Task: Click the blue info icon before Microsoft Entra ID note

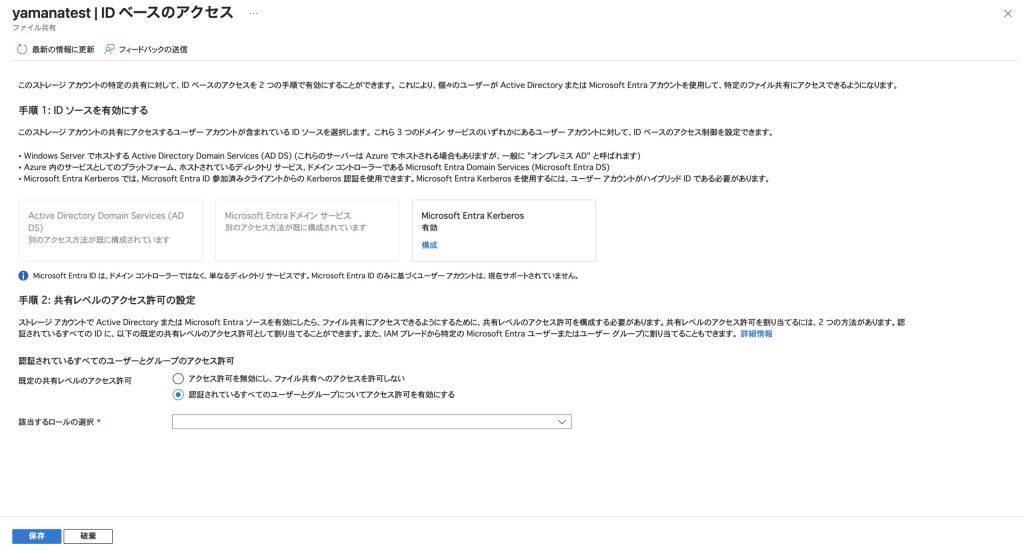Action: (23, 275)
